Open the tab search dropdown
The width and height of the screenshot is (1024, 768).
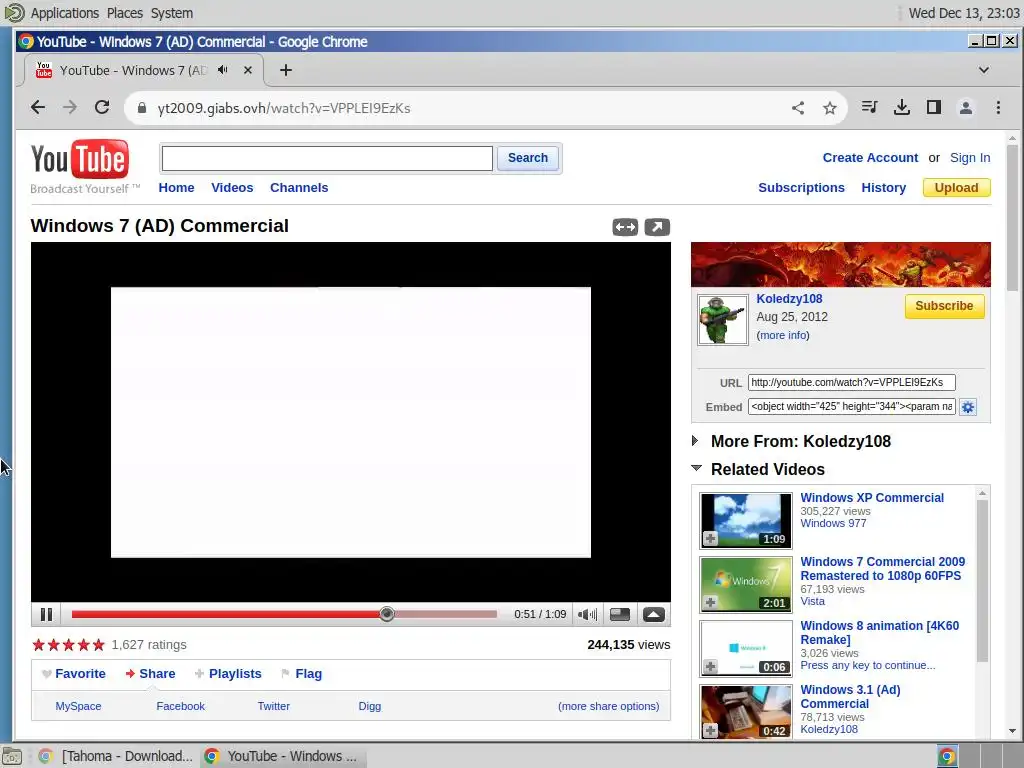984,70
